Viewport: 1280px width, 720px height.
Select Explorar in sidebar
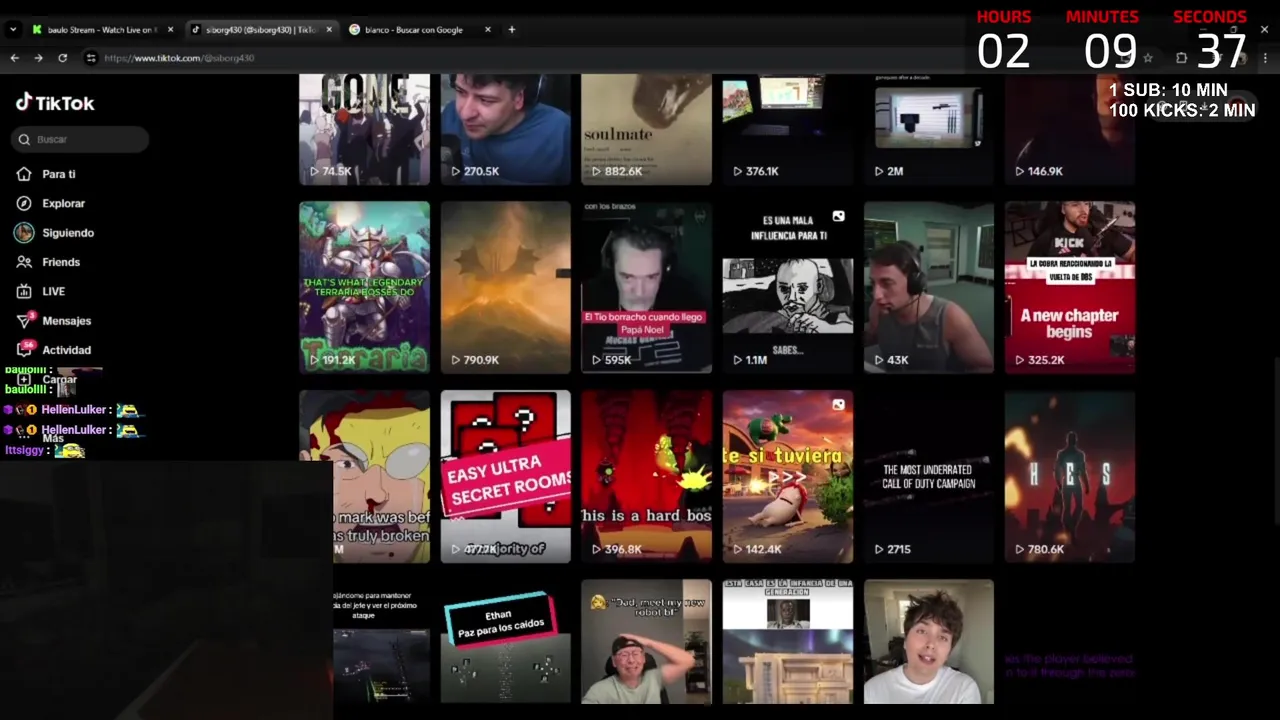point(63,203)
